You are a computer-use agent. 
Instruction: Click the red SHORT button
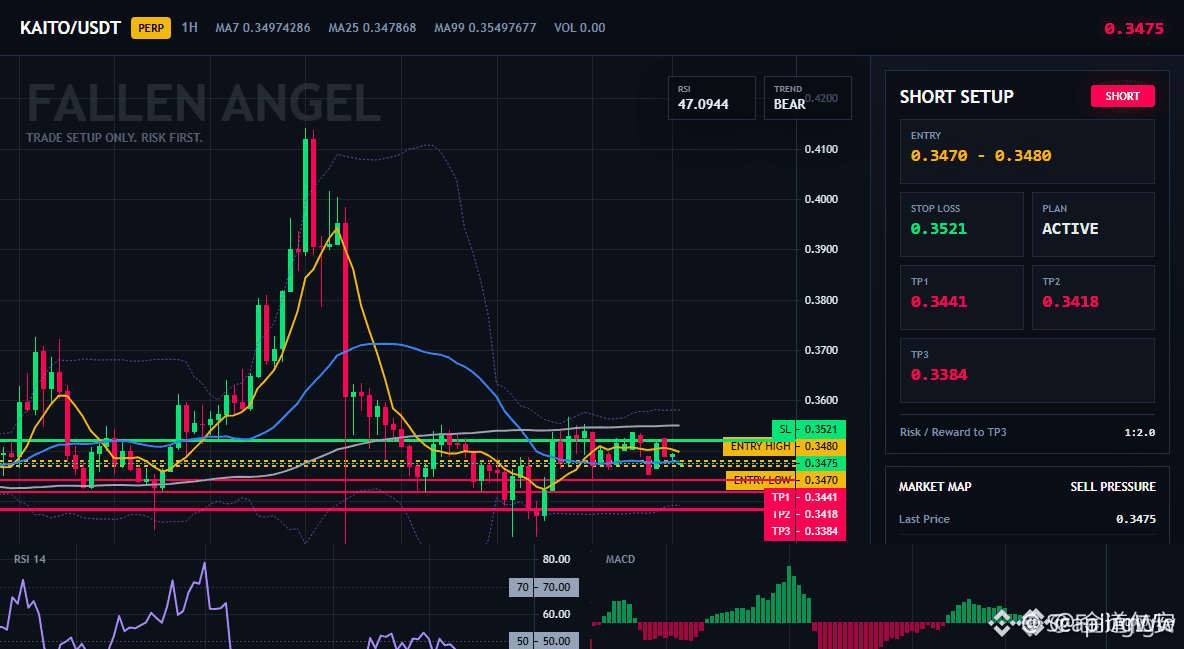tap(1122, 96)
